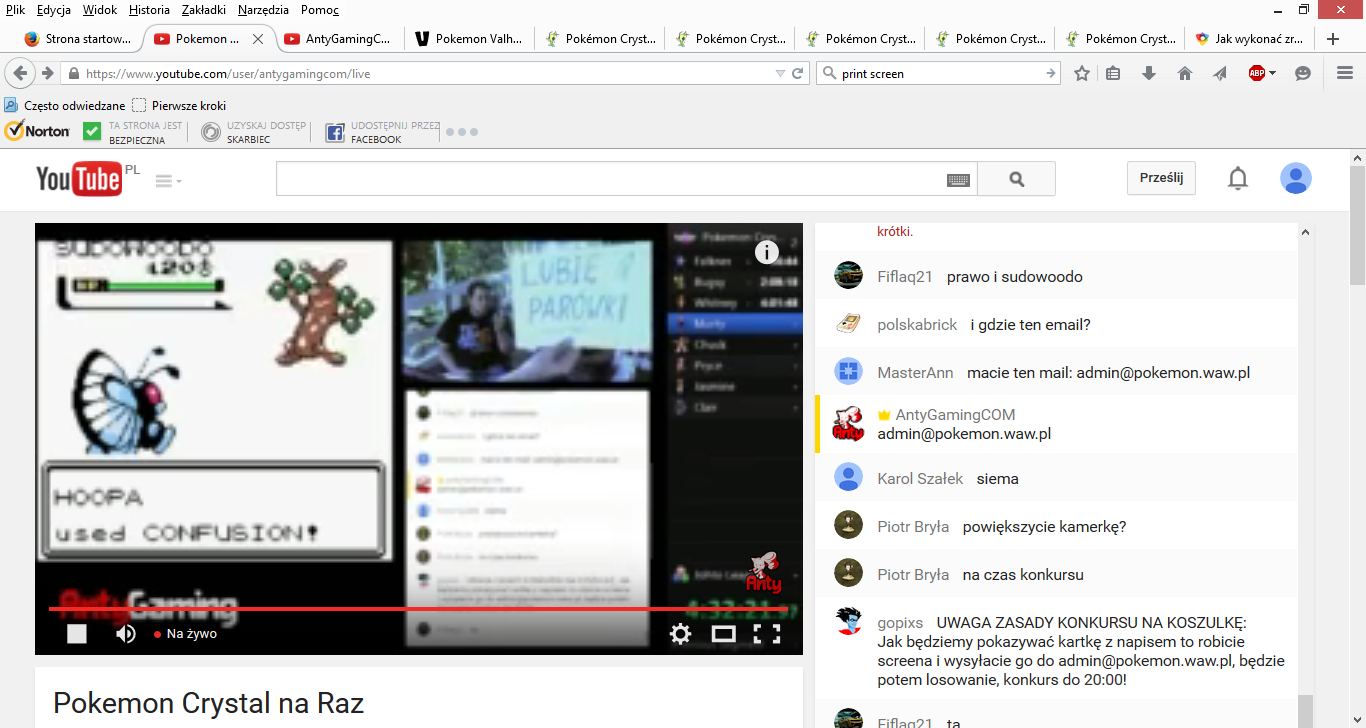Click the YouTube notifications bell

pos(1237,179)
